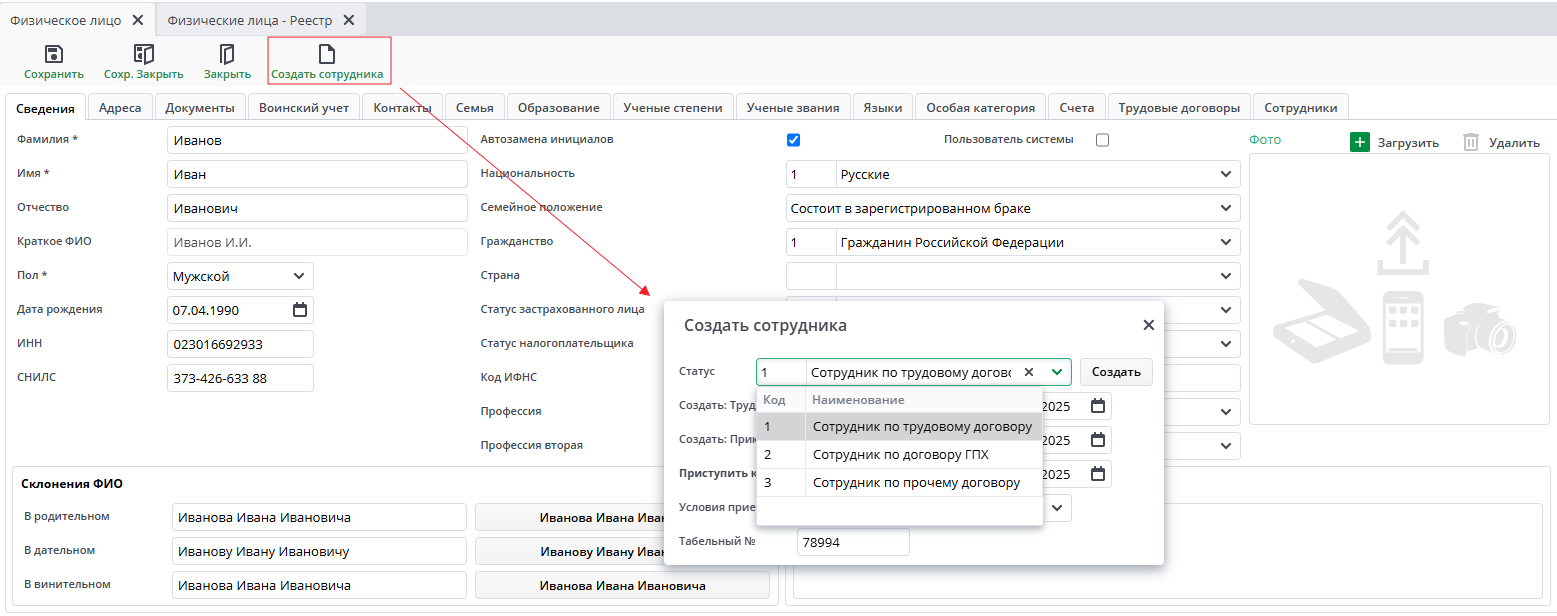
Task: Click the dative case name button
Action: (621, 552)
